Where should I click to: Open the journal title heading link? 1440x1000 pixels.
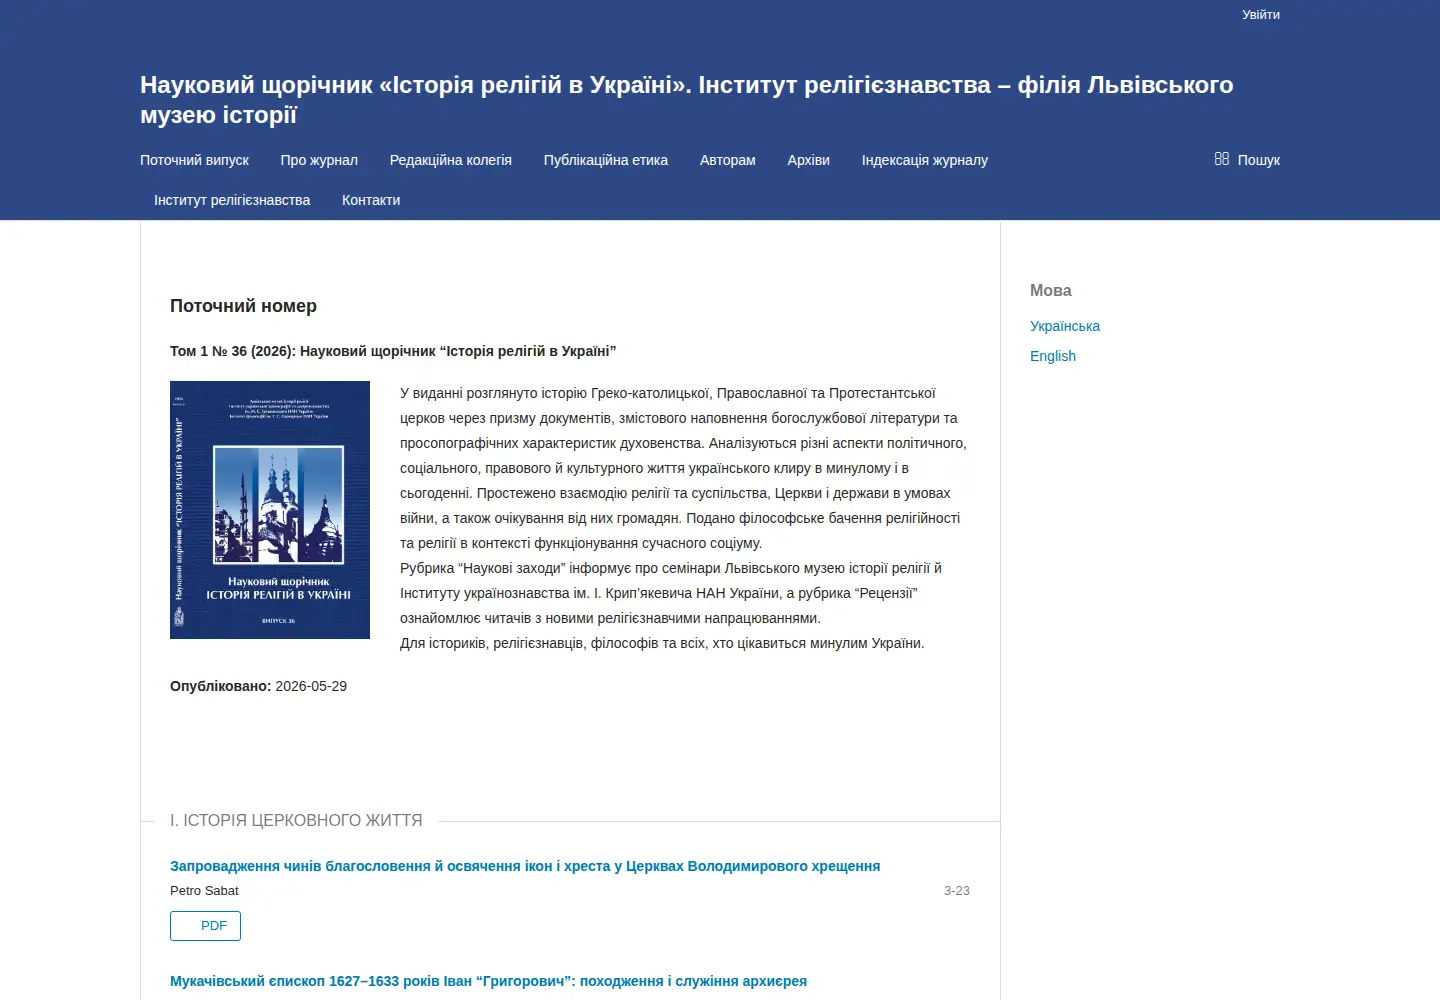[x=686, y=100]
